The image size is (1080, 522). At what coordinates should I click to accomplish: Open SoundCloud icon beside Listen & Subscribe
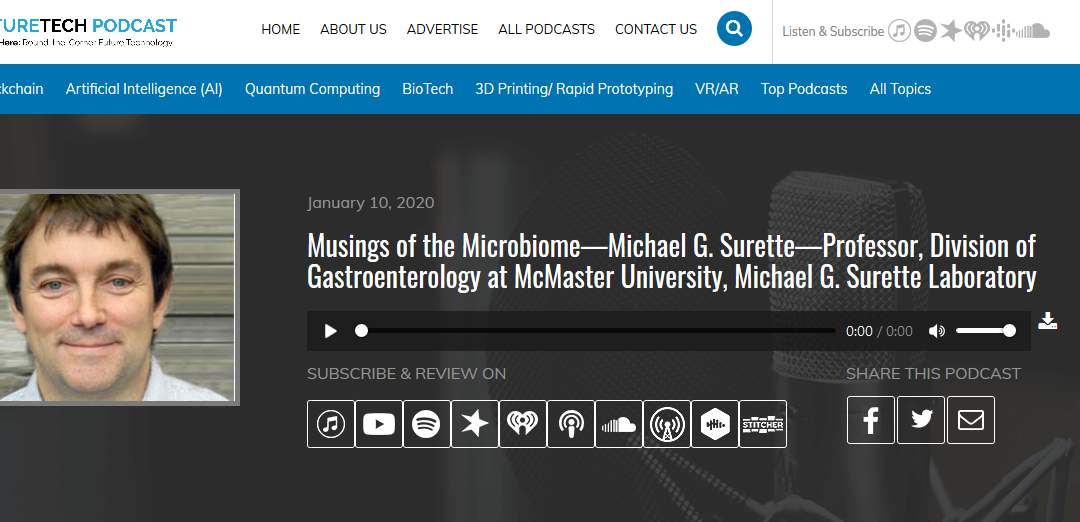point(1033,31)
